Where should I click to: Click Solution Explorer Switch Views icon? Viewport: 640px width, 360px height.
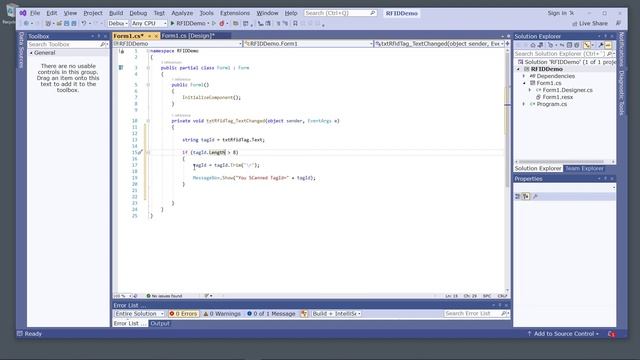[x=540, y=45]
